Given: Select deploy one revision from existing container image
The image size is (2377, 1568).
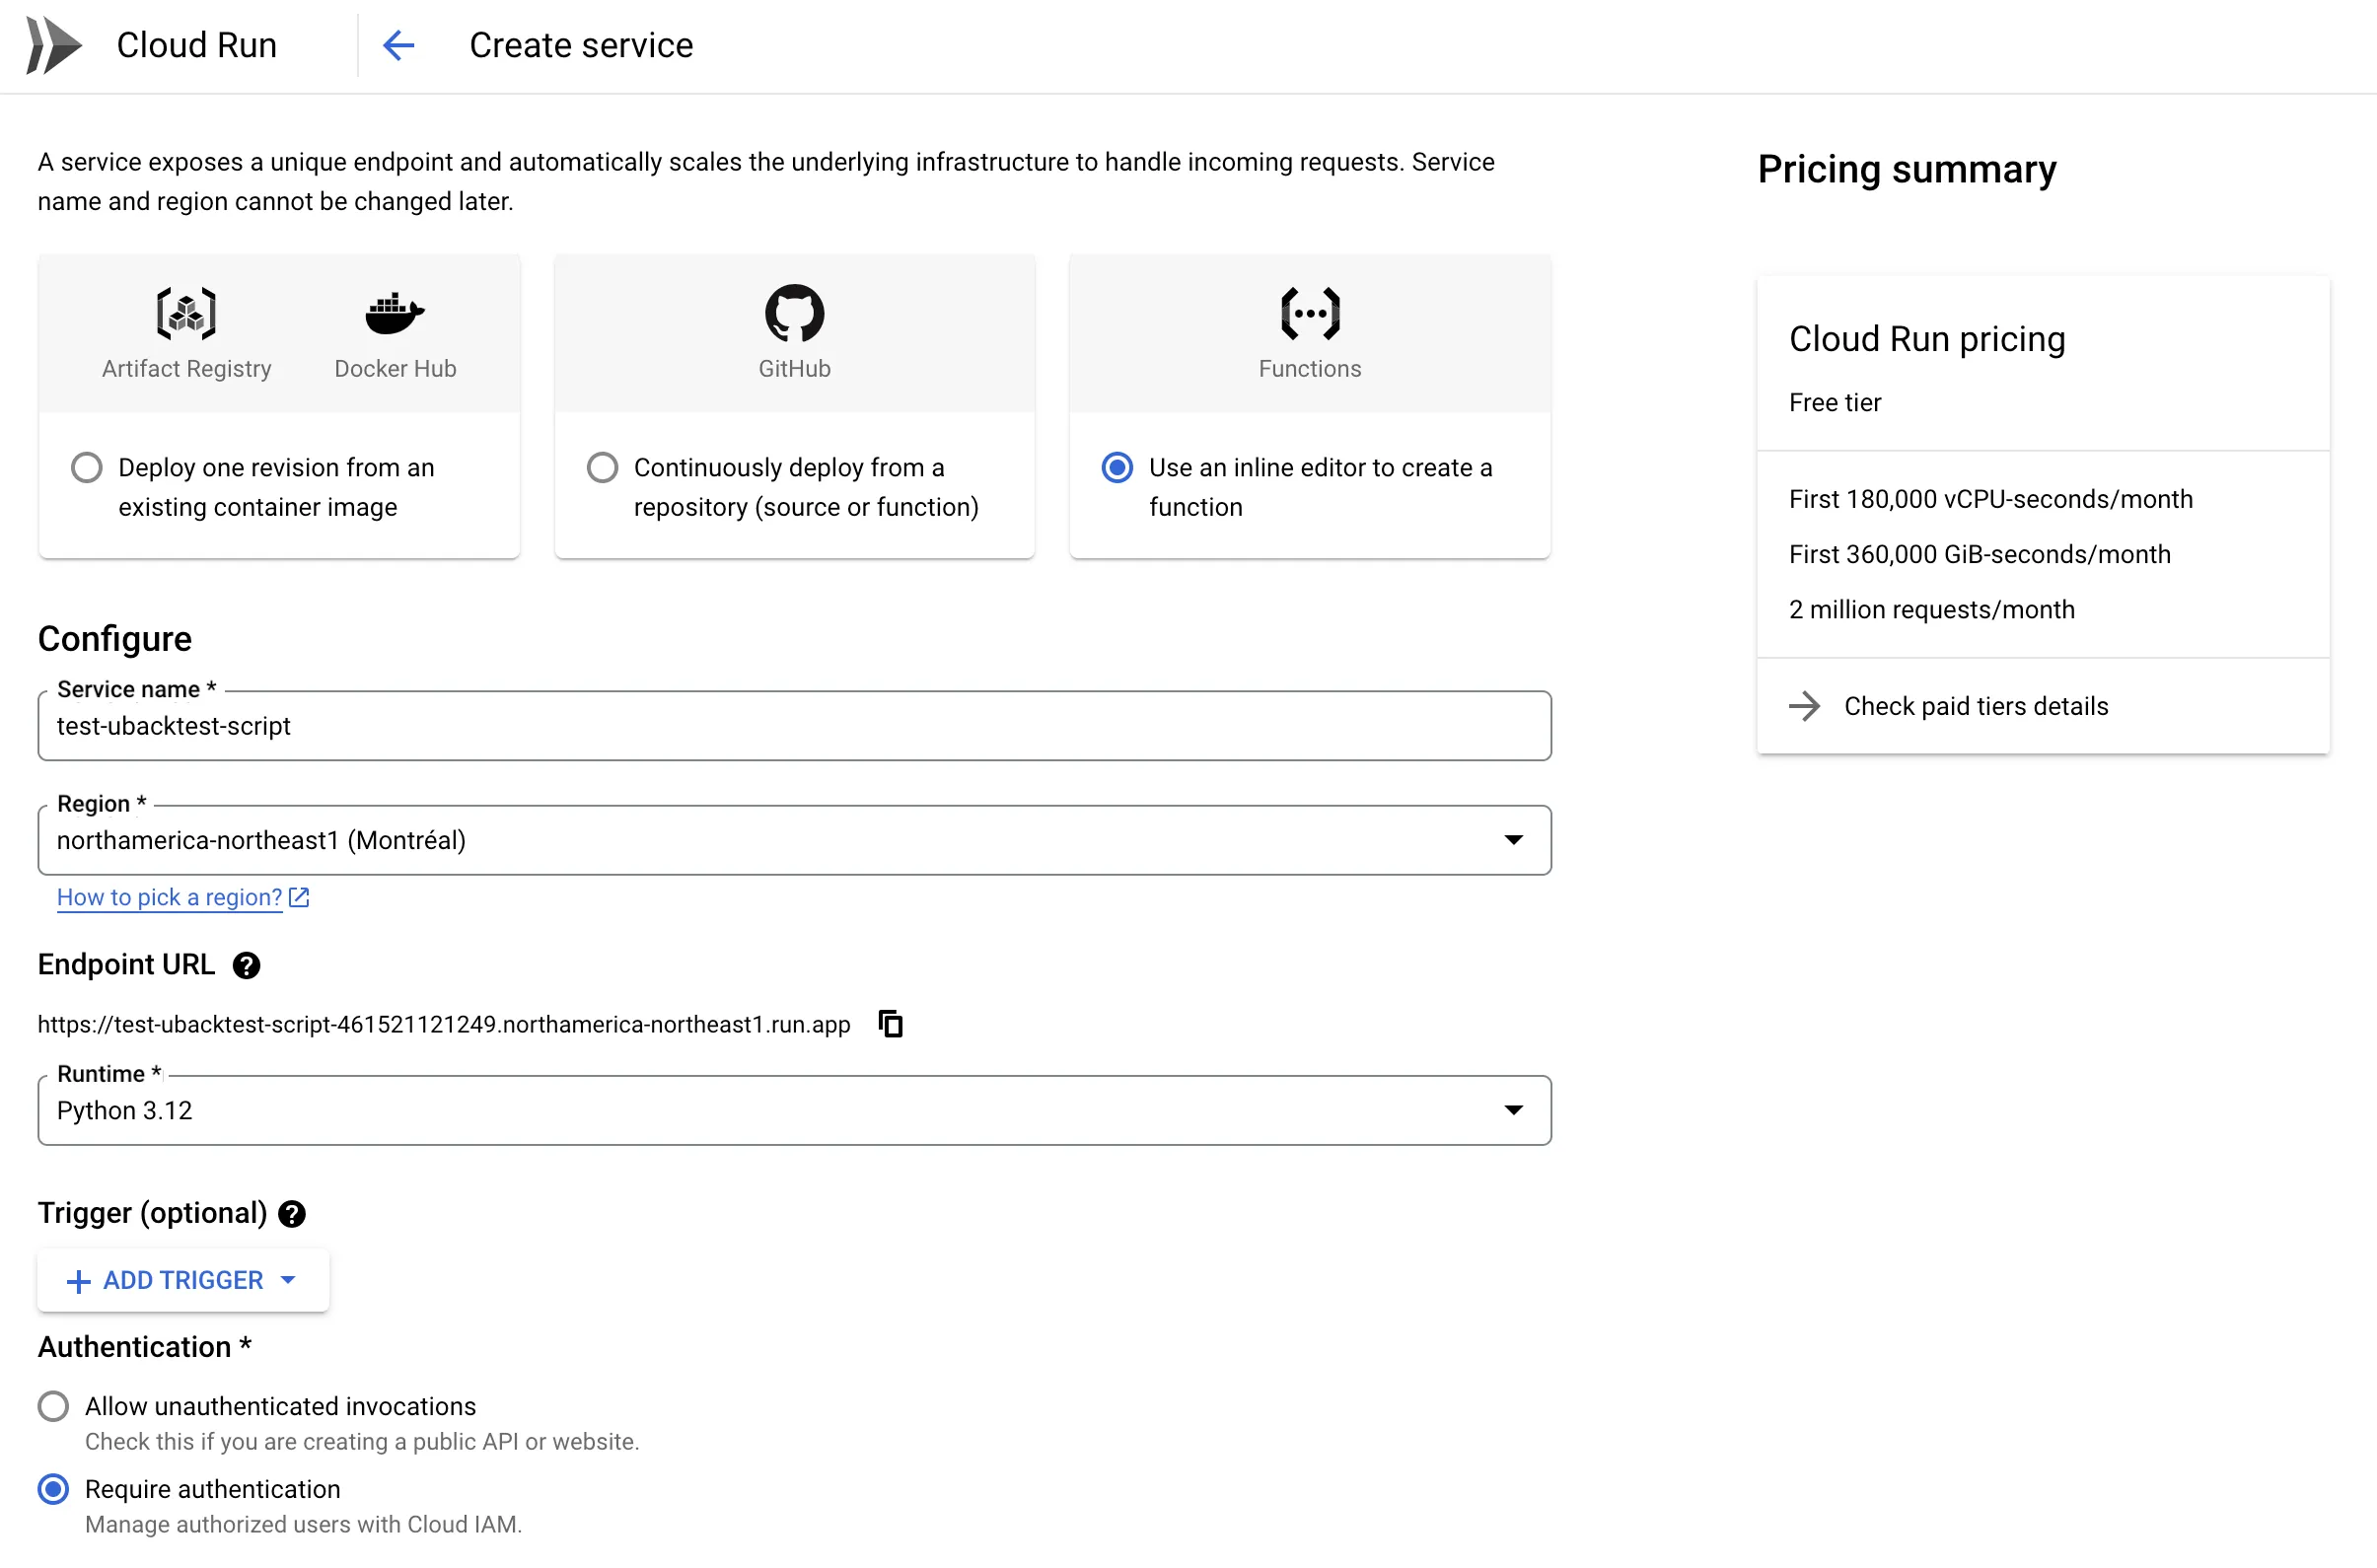Looking at the screenshot, I should tap(86, 467).
